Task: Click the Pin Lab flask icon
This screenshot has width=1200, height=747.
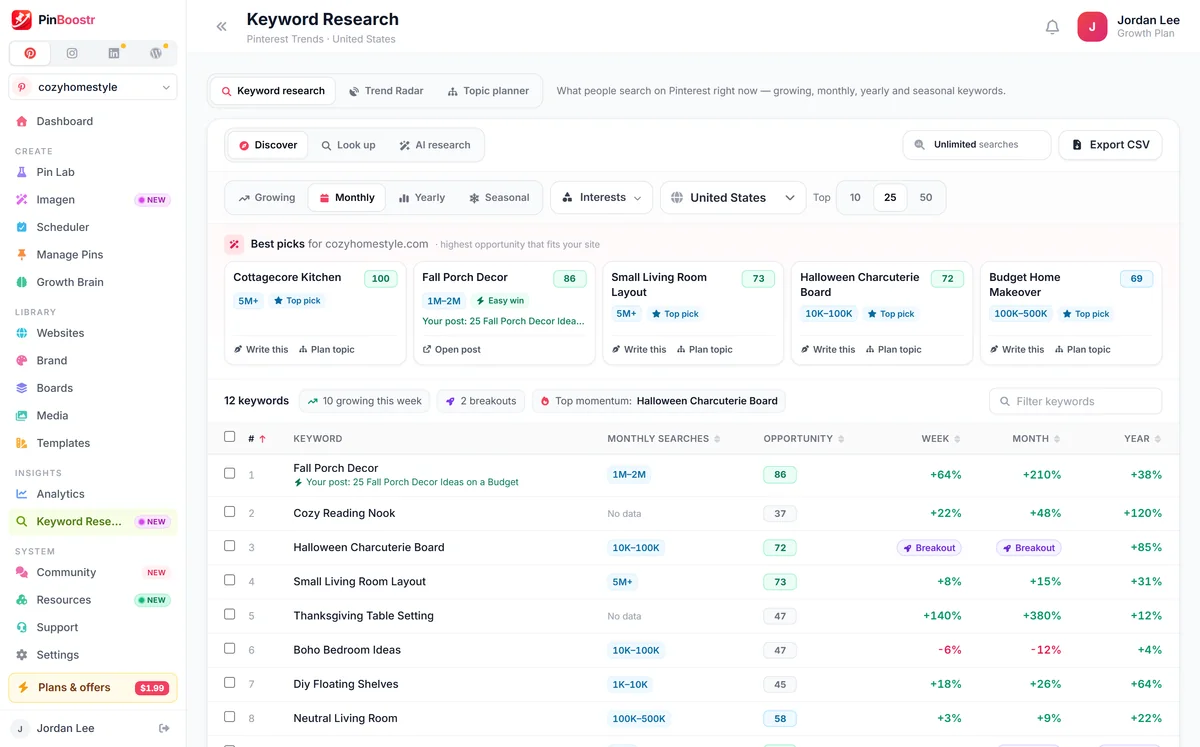Action: pyautogui.click(x=22, y=172)
